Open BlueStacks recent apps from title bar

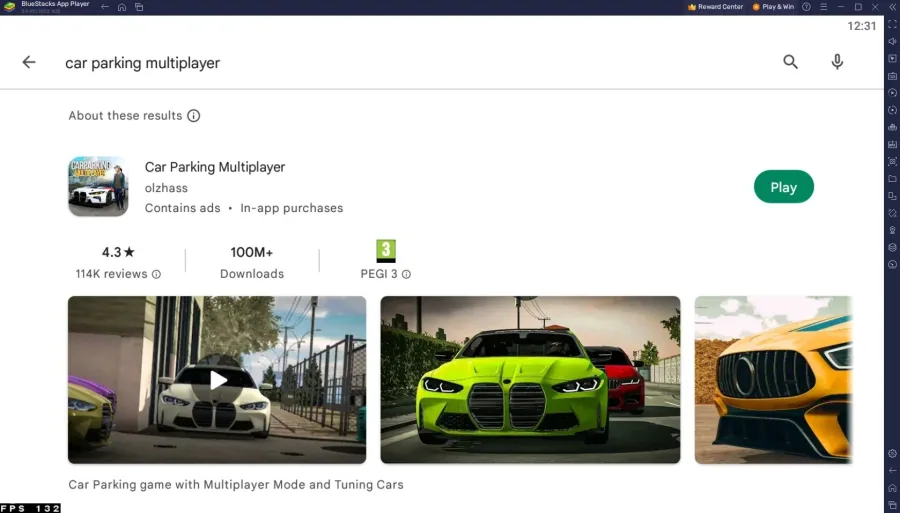139,7
